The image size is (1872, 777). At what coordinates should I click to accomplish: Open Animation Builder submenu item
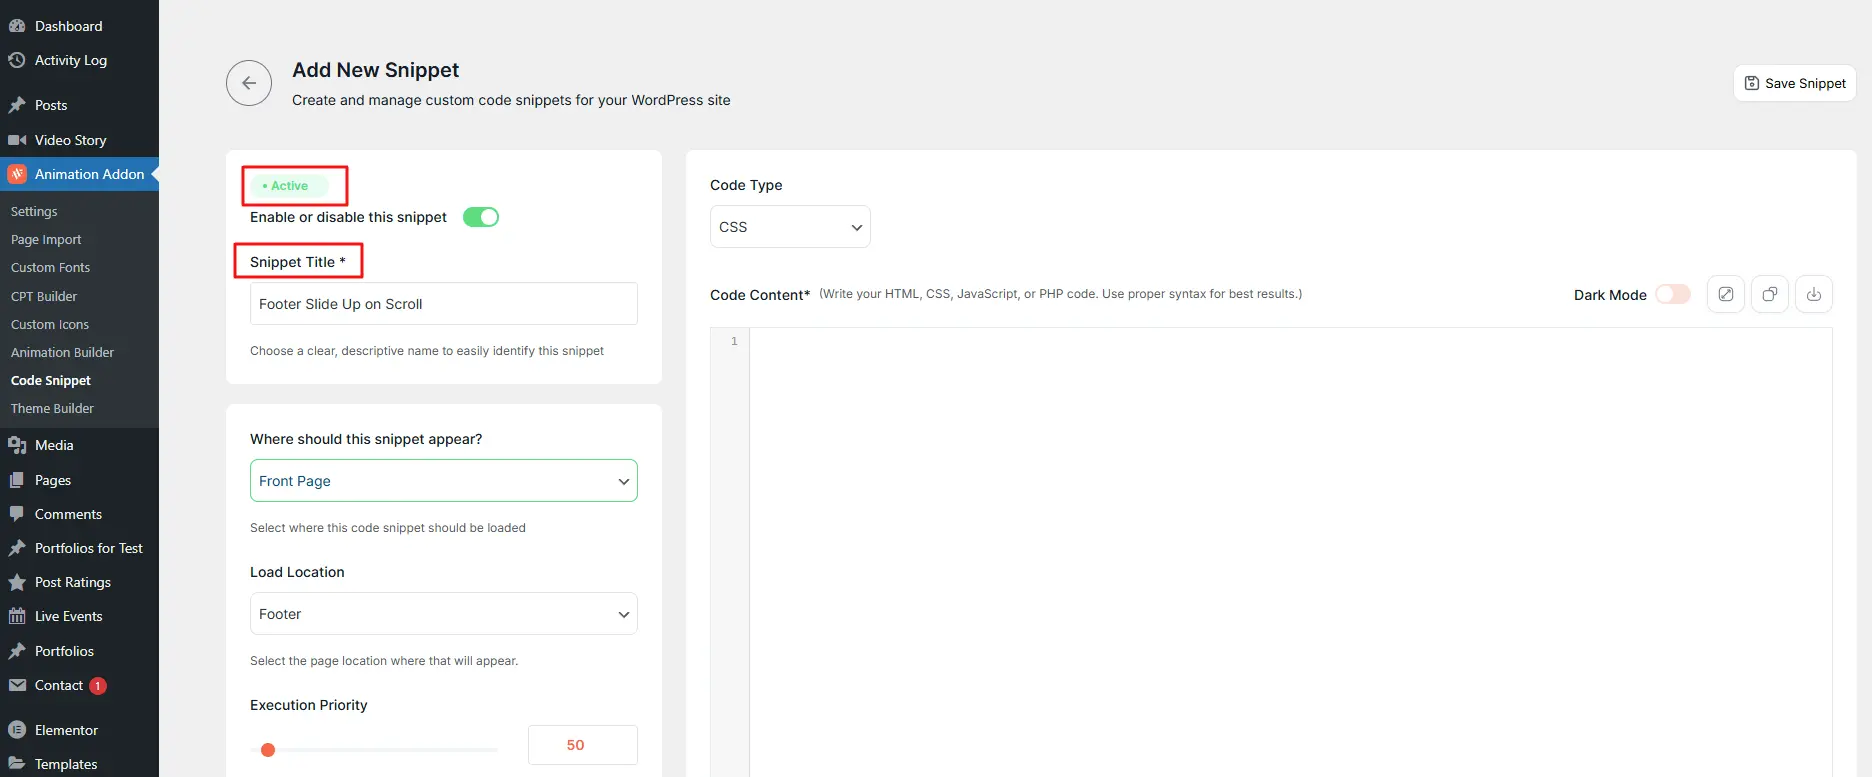pos(62,352)
